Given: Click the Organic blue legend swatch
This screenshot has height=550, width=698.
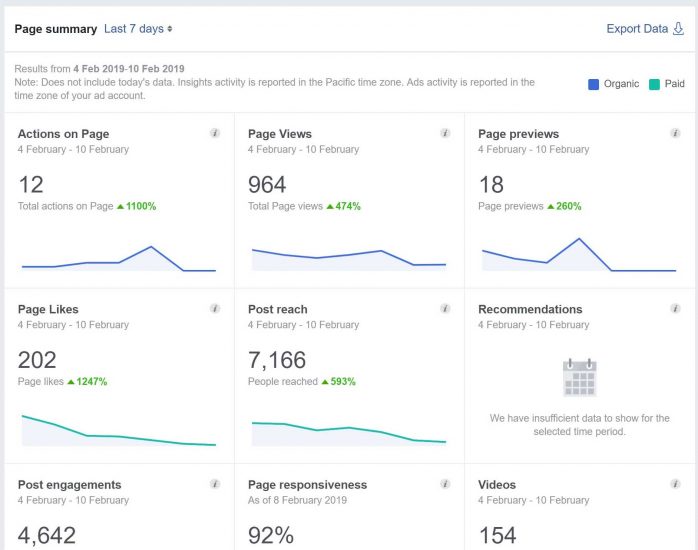Looking at the screenshot, I should tap(594, 84).
